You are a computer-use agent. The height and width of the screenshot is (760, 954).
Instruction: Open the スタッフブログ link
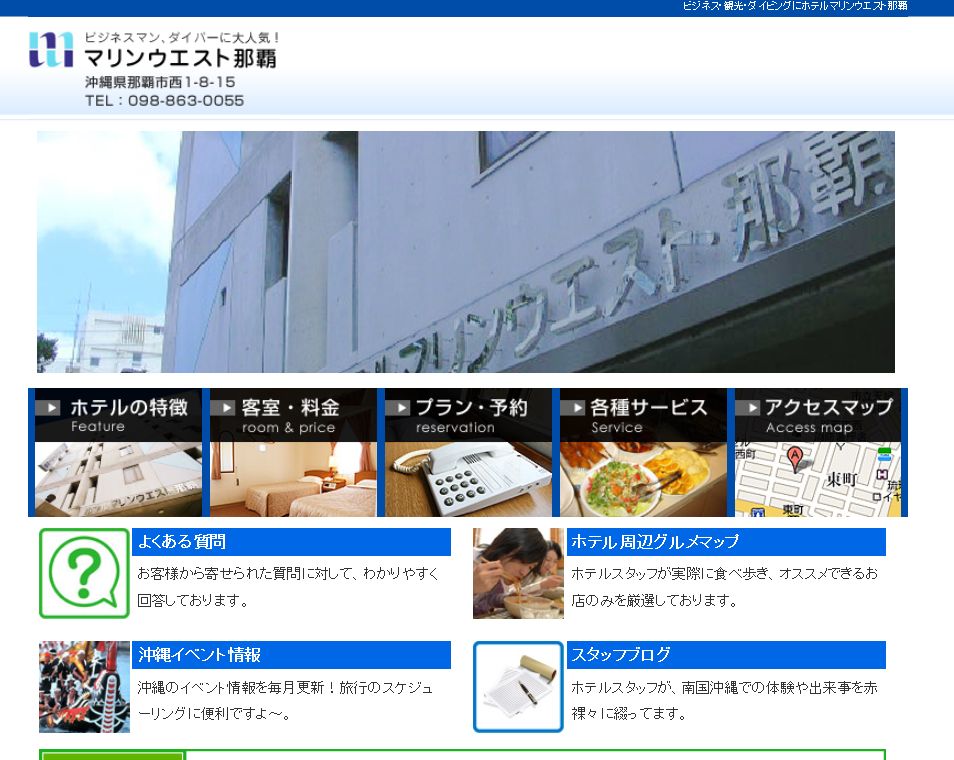click(621, 655)
